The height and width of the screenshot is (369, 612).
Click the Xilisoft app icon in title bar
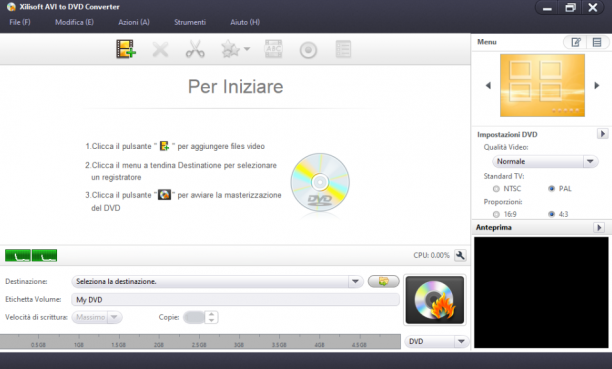(11, 7)
